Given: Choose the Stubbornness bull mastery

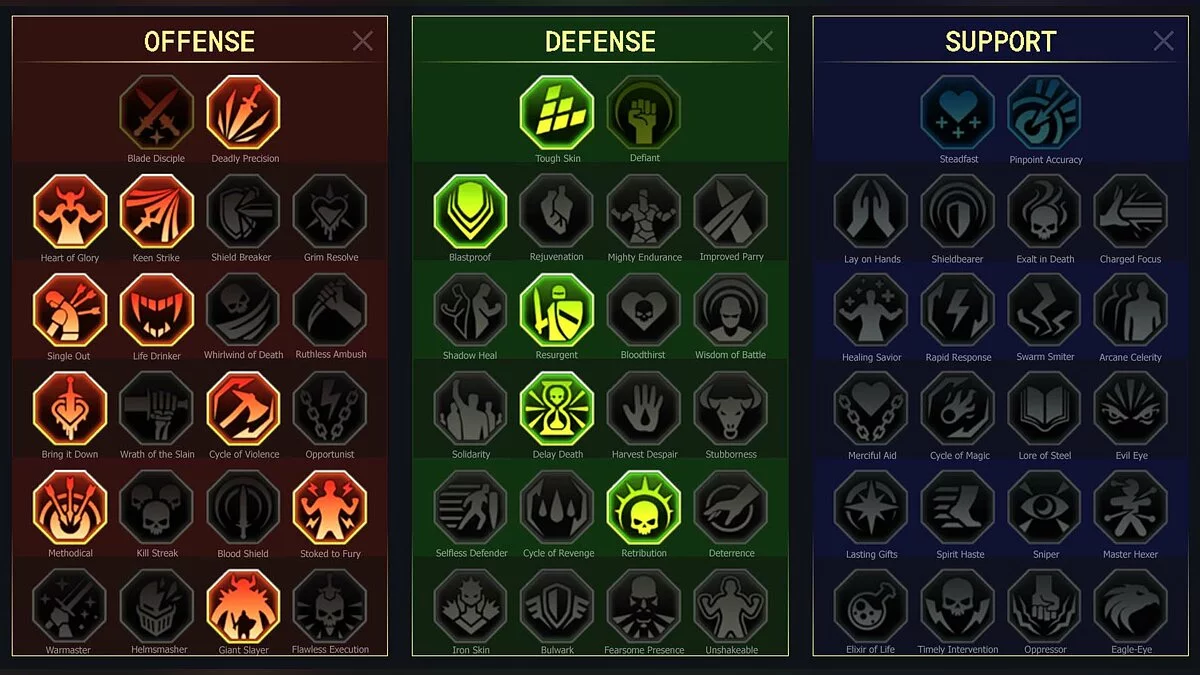Looking at the screenshot, I should [731, 409].
